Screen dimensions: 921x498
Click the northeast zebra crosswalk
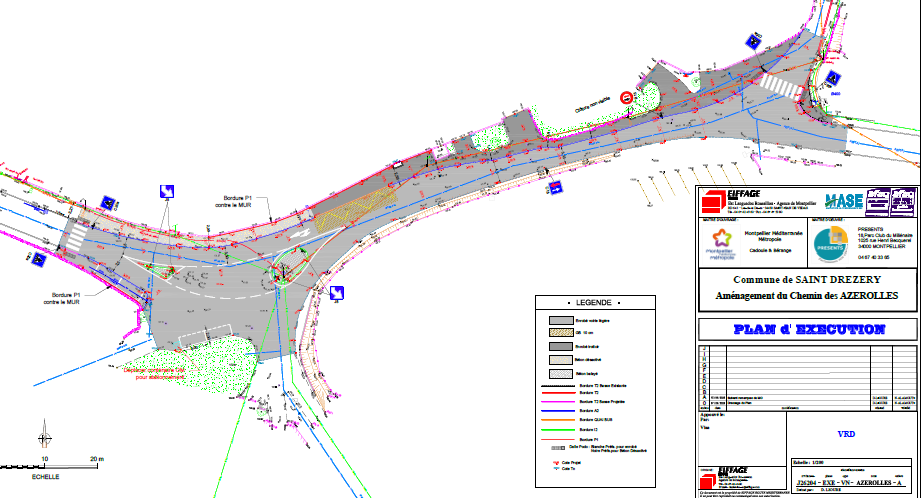(x=781, y=86)
